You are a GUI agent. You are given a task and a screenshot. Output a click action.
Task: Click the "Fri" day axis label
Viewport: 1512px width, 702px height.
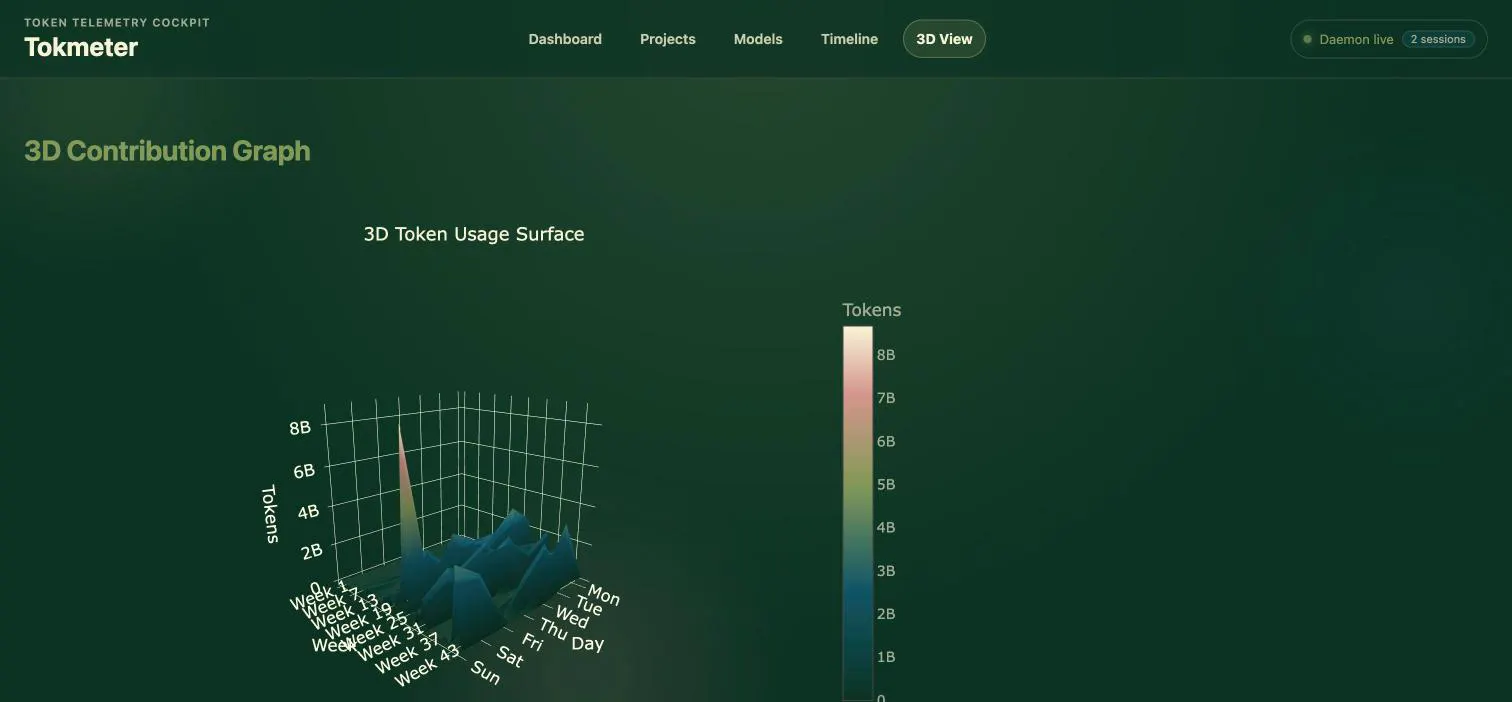tap(531, 643)
